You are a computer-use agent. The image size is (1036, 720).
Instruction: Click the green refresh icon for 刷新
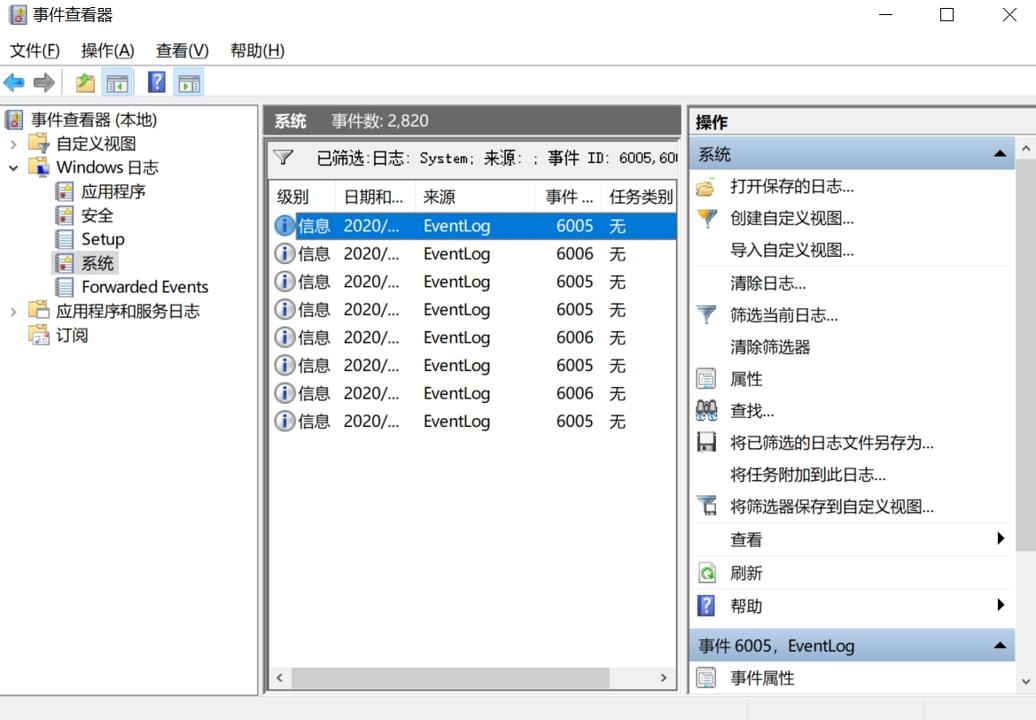click(707, 573)
